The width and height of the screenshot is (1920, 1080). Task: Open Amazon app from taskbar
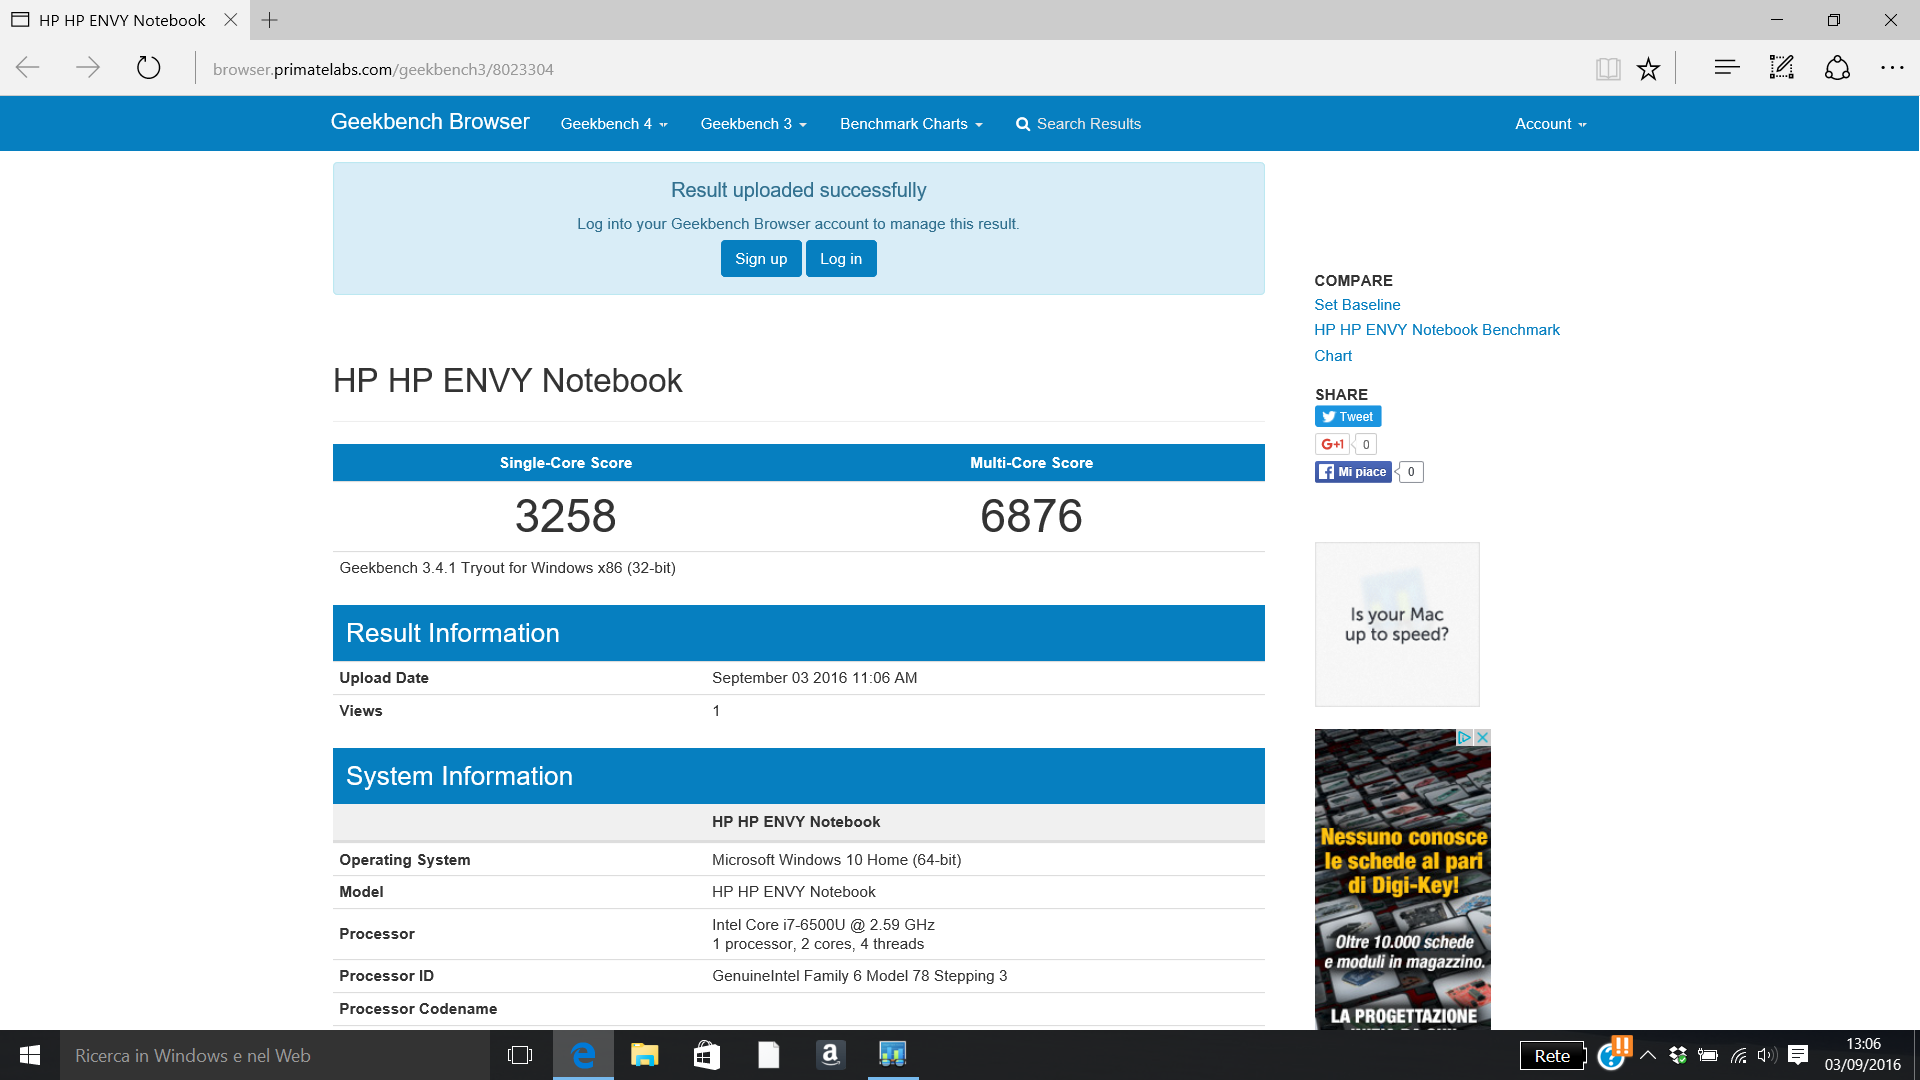click(831, 1055)
